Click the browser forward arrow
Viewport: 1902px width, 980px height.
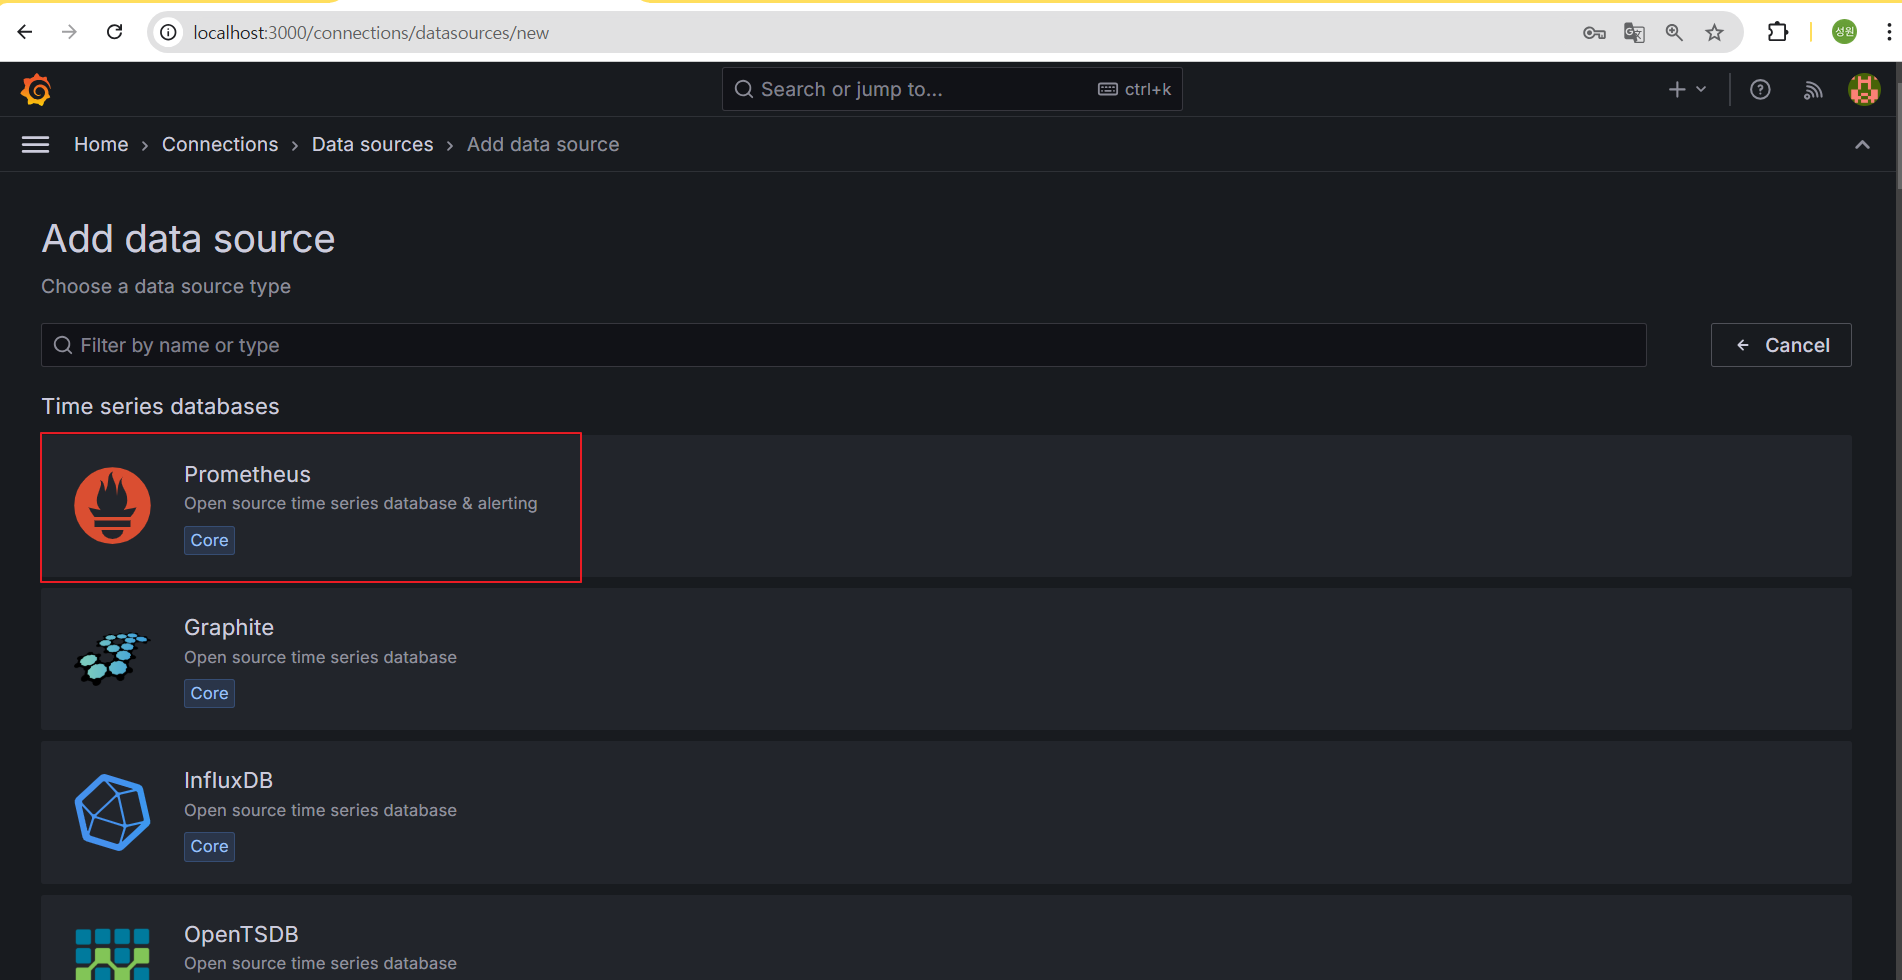coord(69,32)
